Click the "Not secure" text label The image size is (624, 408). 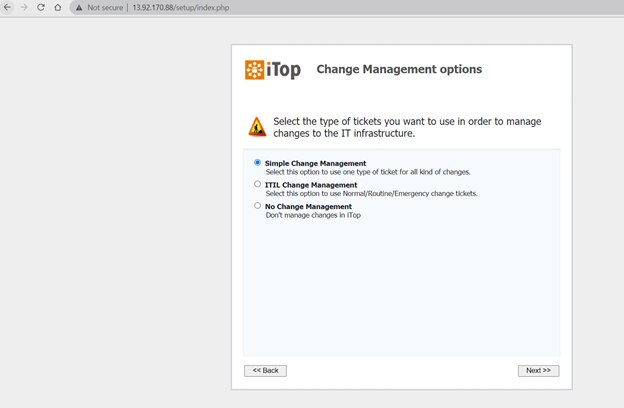point(105,7)
